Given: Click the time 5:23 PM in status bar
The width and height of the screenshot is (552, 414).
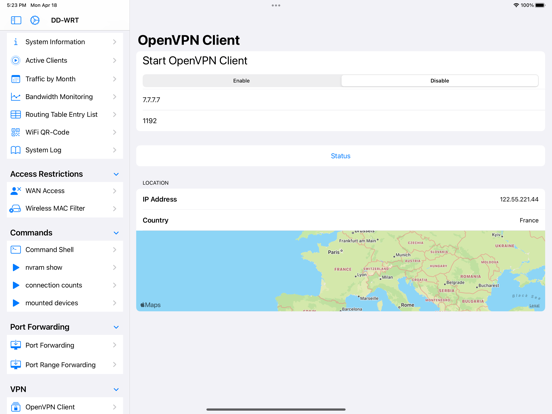Looking at the screenshot, I should point(17,5).
